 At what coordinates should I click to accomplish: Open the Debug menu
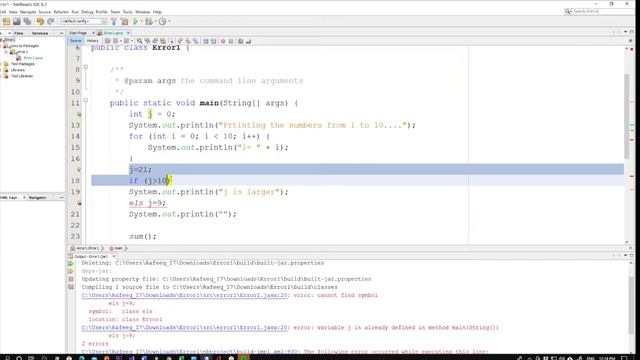[87, 12]
